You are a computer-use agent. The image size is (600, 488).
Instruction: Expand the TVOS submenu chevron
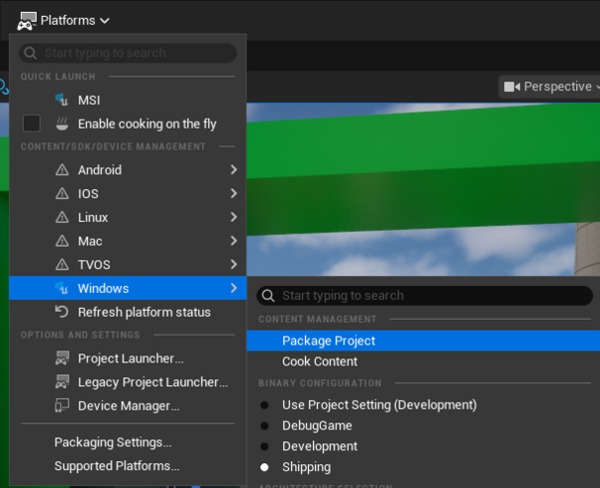[x=233, y=264]
